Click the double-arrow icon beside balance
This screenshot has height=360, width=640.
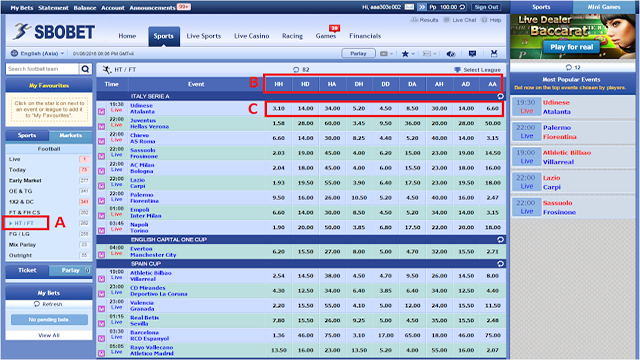(x=422, y=7)
